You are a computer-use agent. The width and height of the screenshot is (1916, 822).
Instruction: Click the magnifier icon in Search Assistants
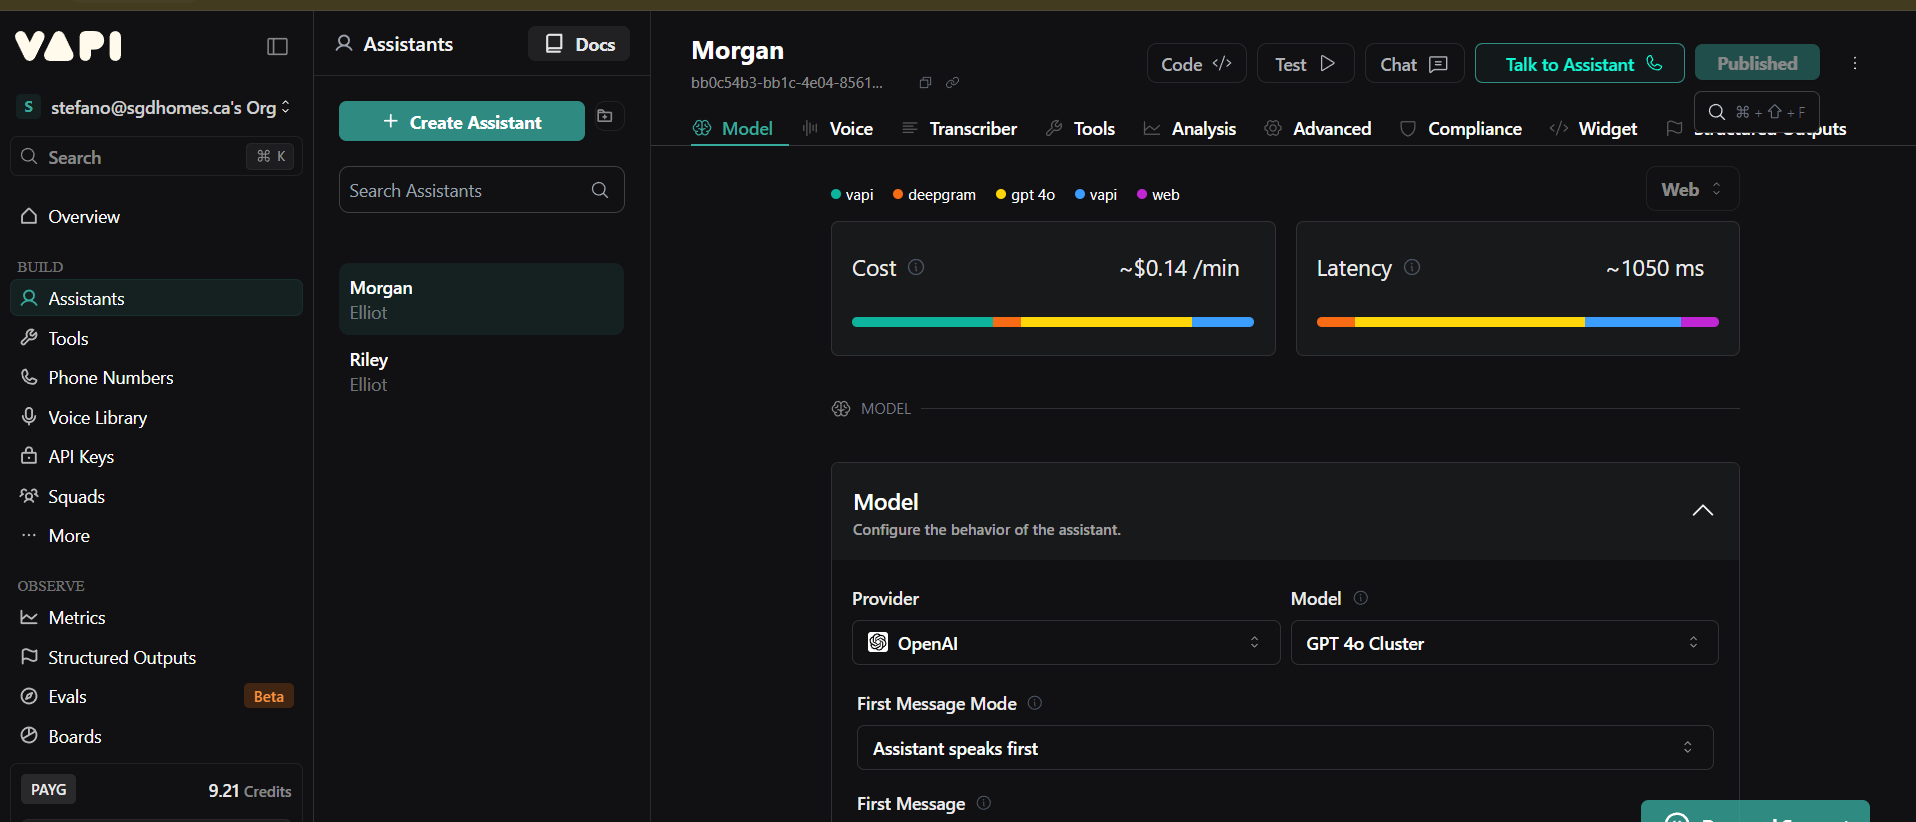coord(600,190)
